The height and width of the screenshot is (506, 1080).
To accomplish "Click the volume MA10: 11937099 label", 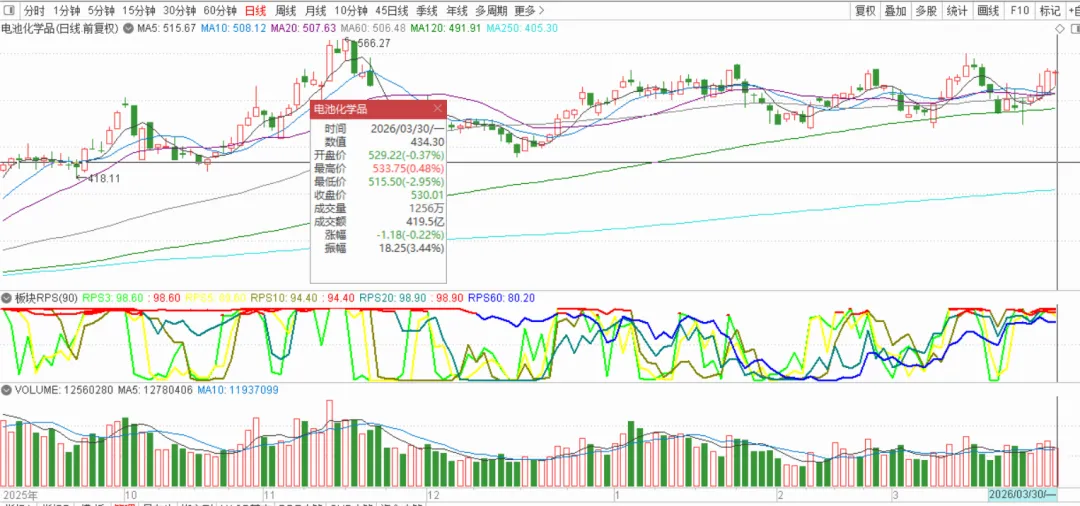I will (238, 390).
